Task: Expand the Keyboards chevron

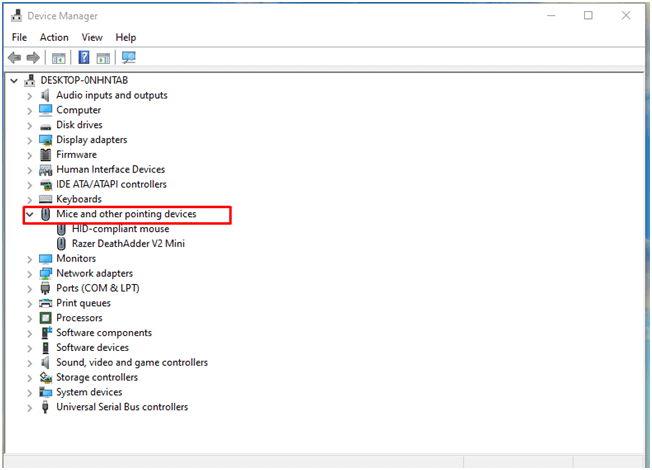Action: click(30, 200)
